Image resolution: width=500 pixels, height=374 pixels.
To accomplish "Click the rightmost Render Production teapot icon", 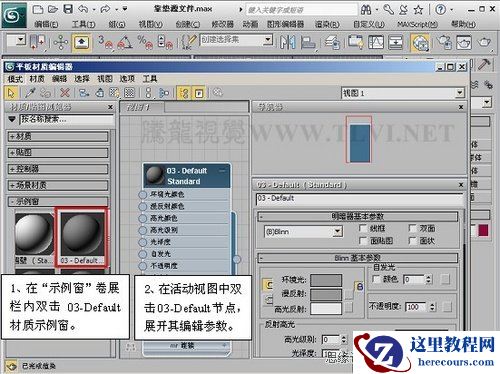I will pyautogui.click(x=484, y=42).
